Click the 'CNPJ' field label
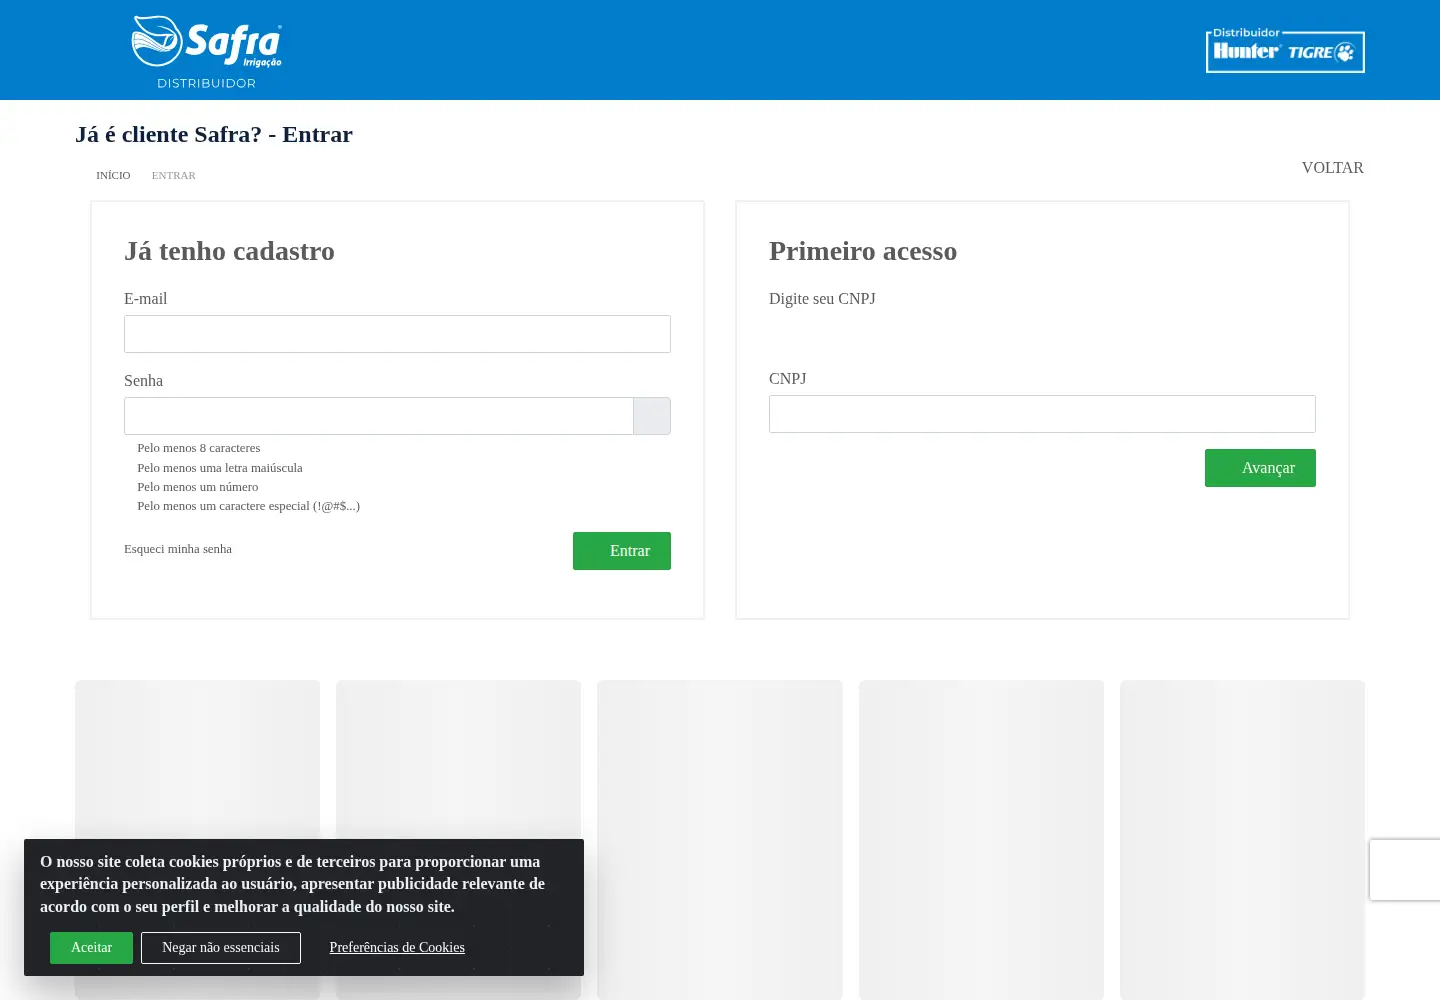The height and width of the screenshot is (1000, 1440). (x=787, y=379)
